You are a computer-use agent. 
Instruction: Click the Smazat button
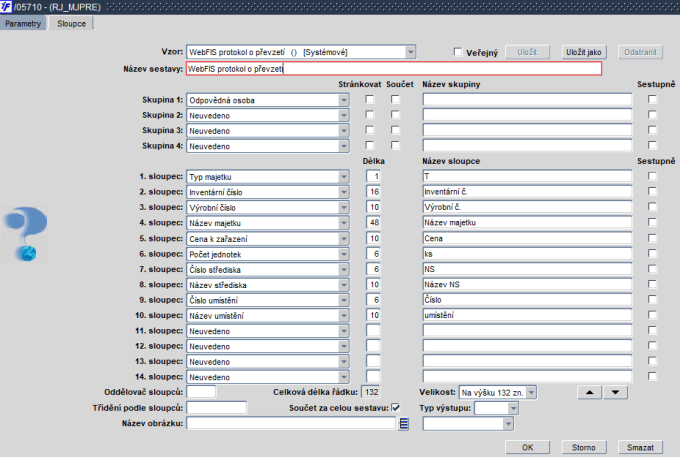coord(639,446)
